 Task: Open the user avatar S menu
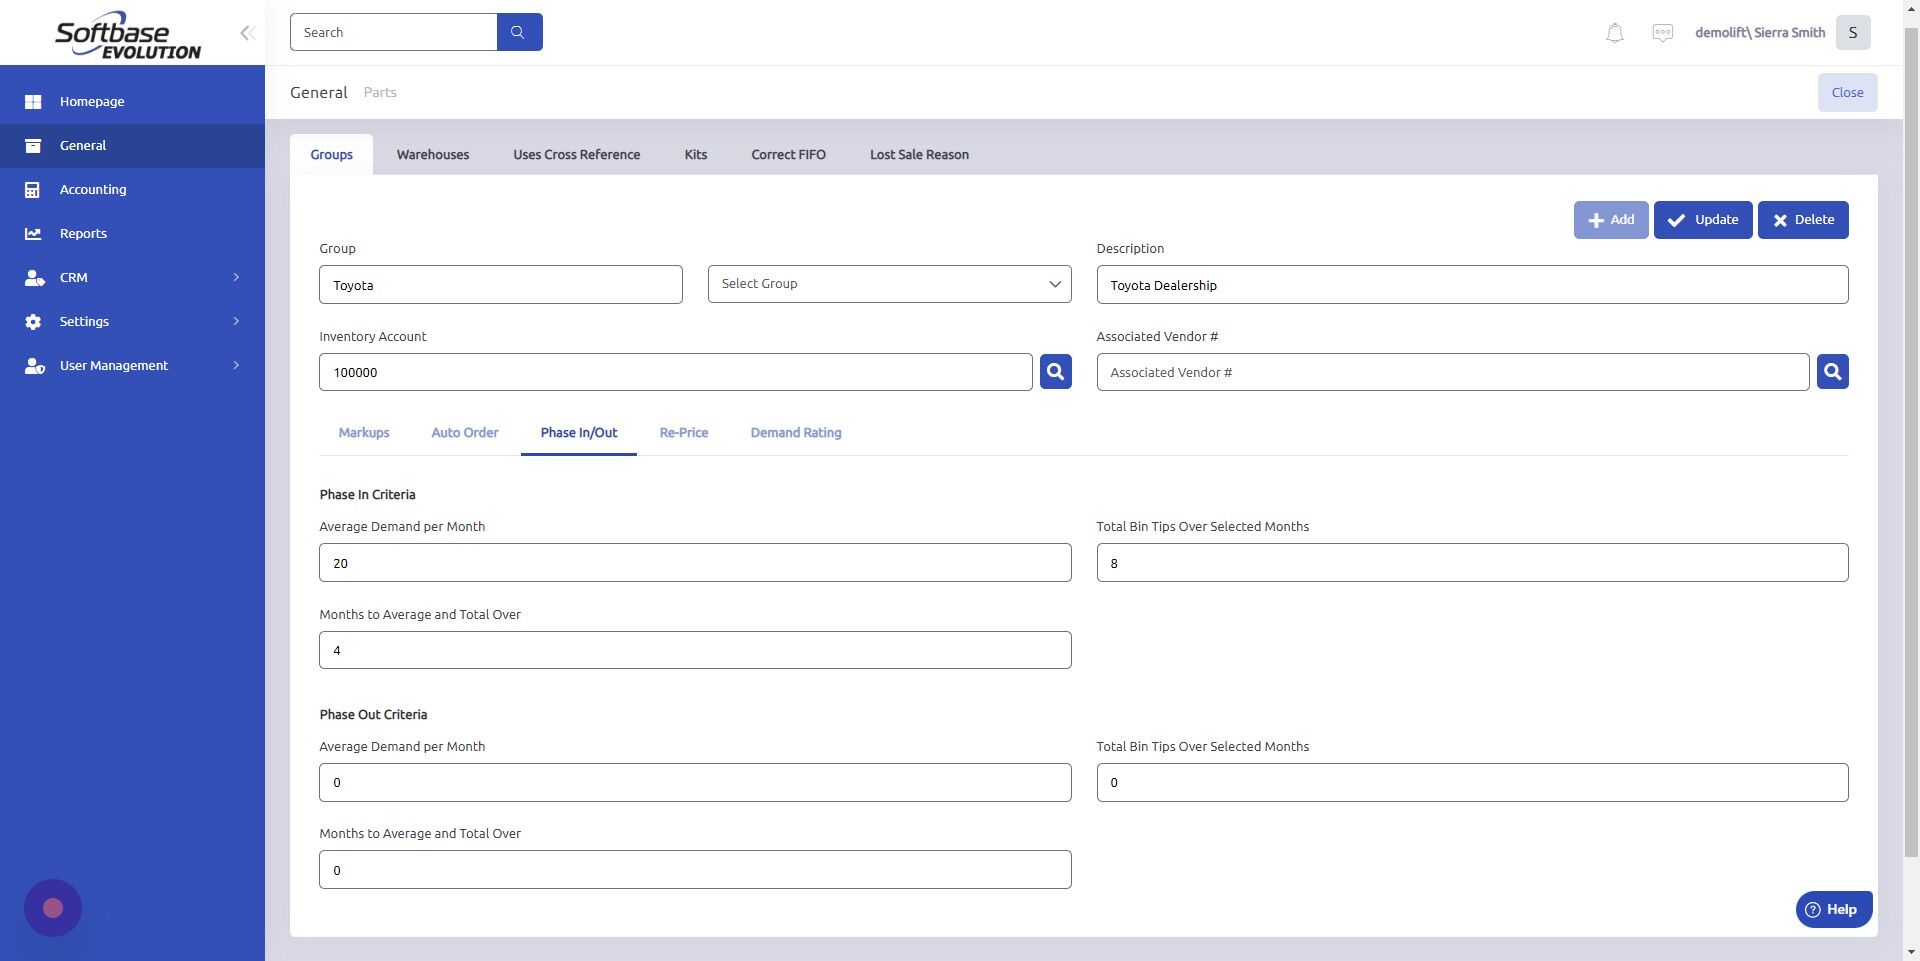coord(1853,32)
